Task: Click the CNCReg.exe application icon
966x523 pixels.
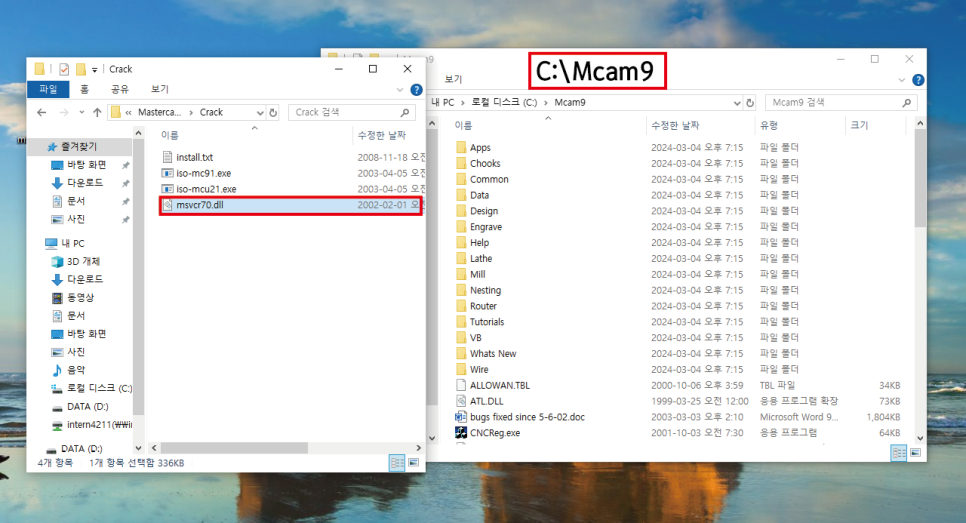Action: click(x=461, y=432)
